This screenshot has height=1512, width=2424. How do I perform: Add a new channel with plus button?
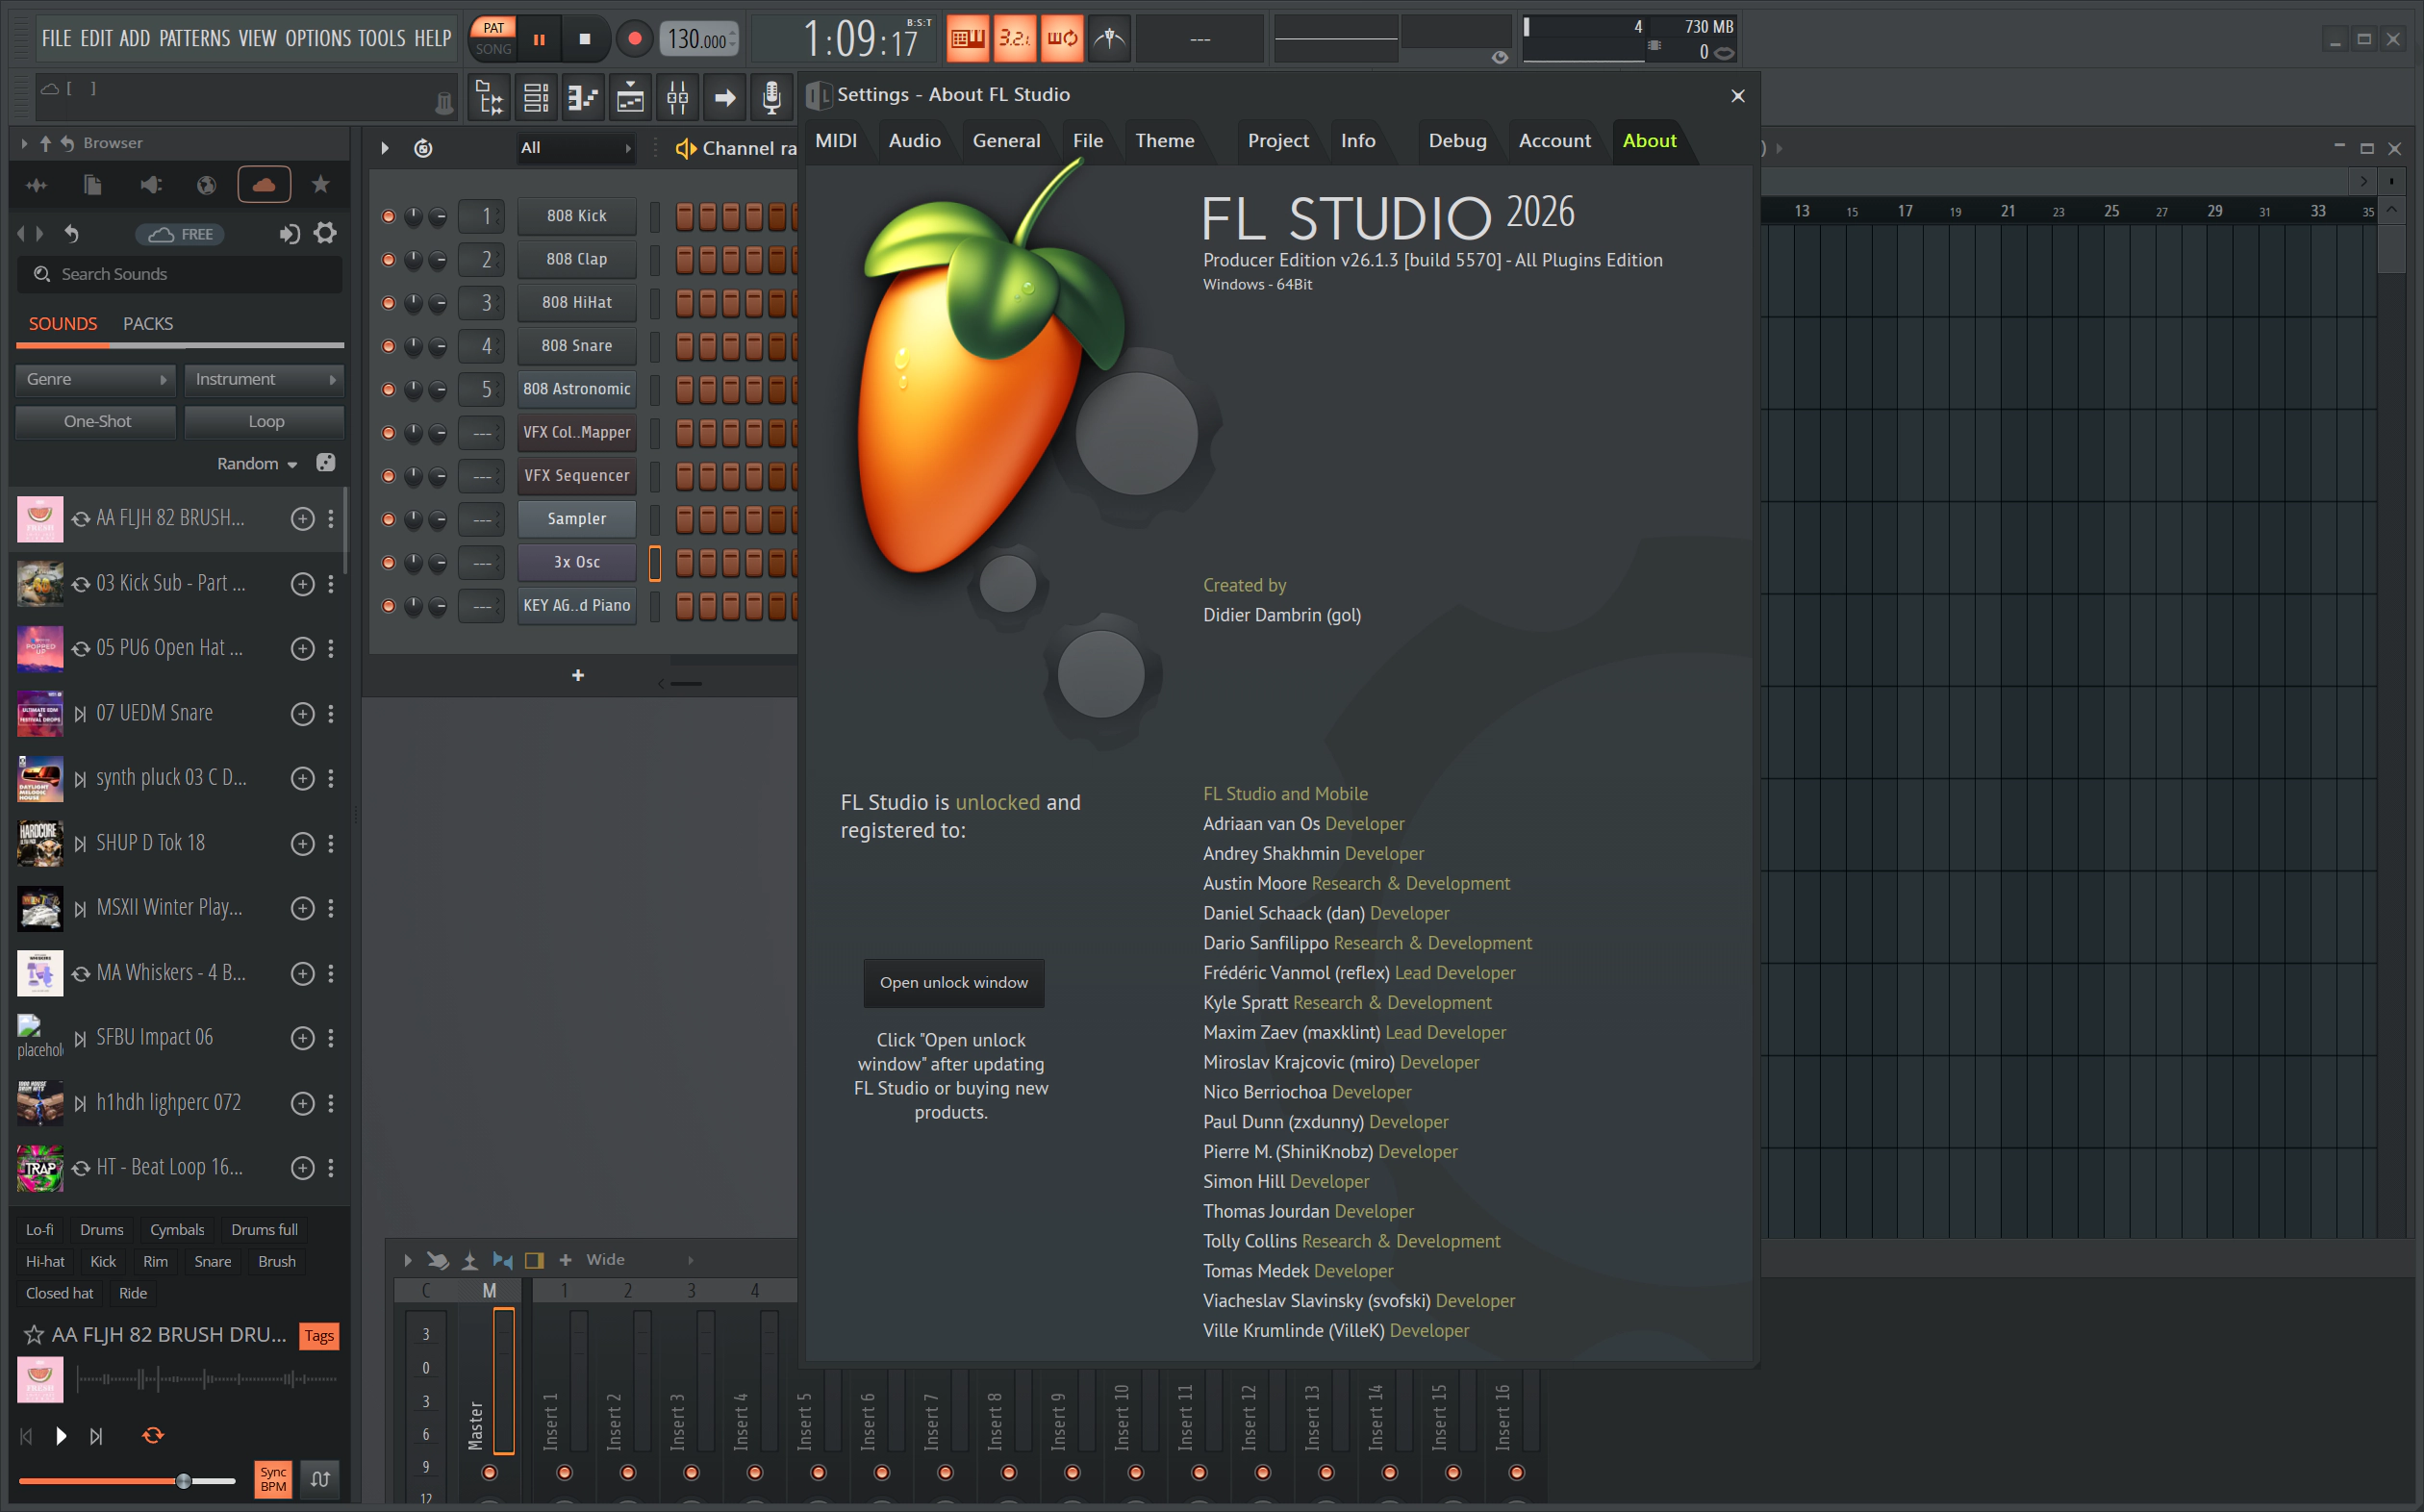578,676
